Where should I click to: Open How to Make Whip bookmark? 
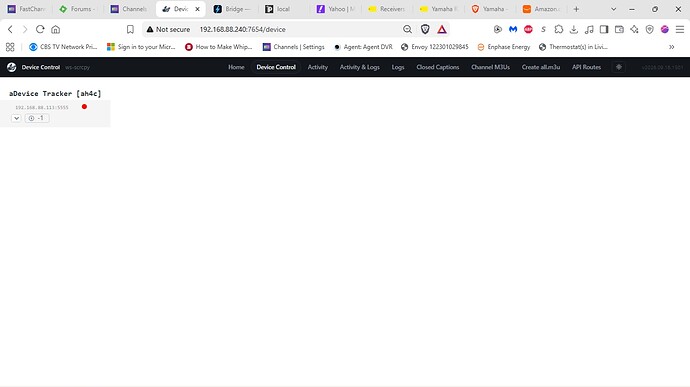pos(219,47)
